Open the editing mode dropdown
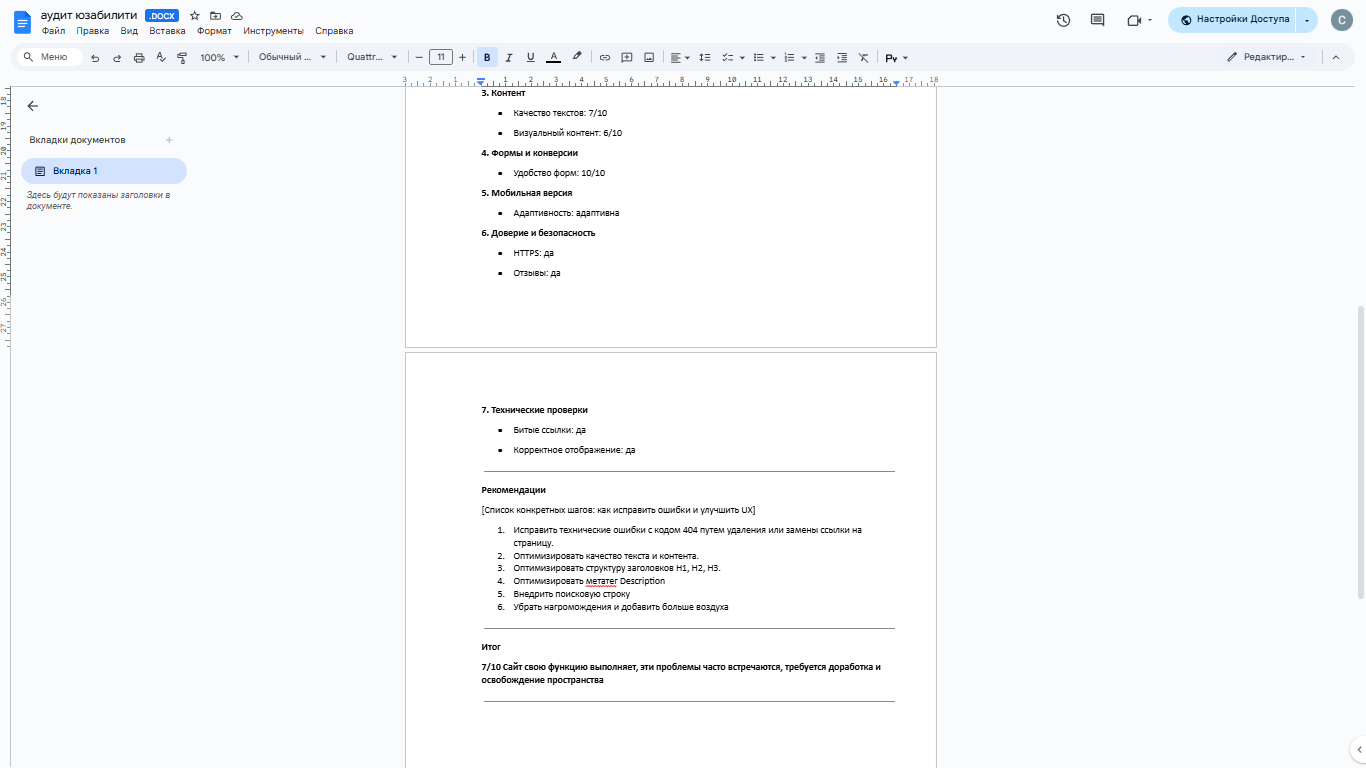Screen dimensions: 1366x768 [1267, 58]
